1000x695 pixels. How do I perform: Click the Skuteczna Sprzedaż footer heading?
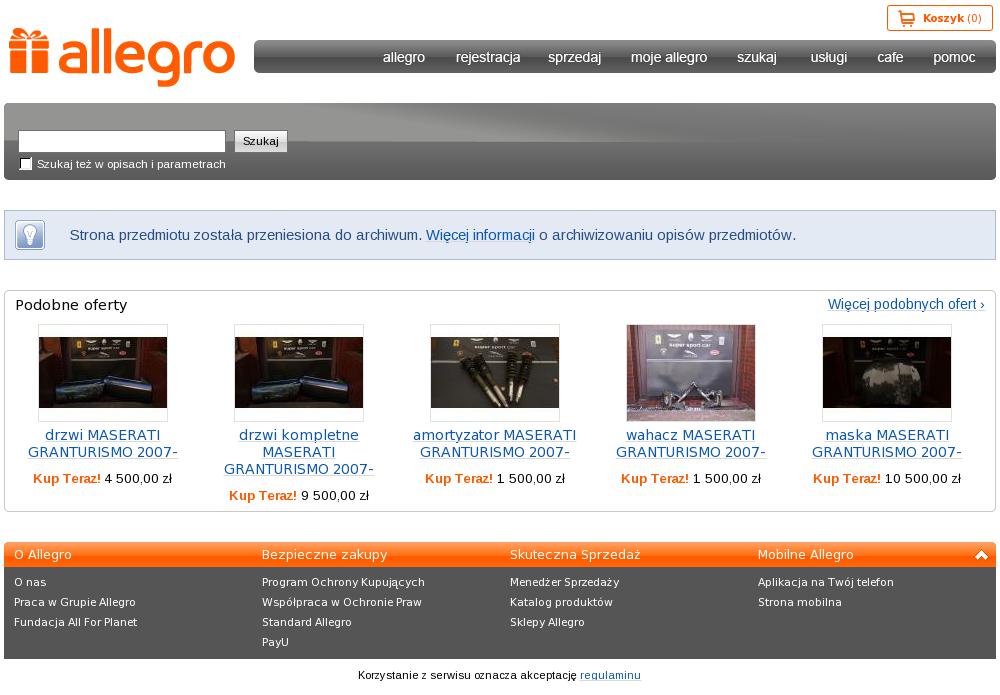point(575,555)
